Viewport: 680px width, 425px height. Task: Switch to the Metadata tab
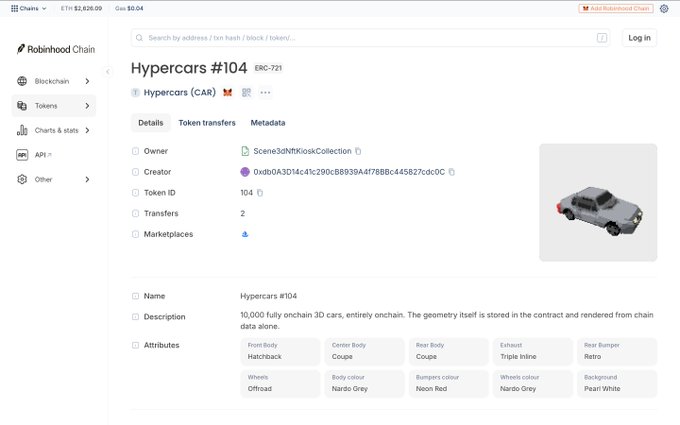(x=268, y=123)
